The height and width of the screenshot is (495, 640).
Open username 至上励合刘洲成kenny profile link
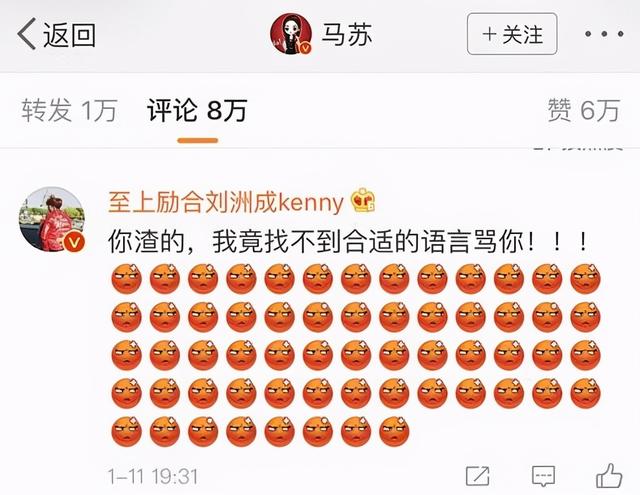[226, 202]
